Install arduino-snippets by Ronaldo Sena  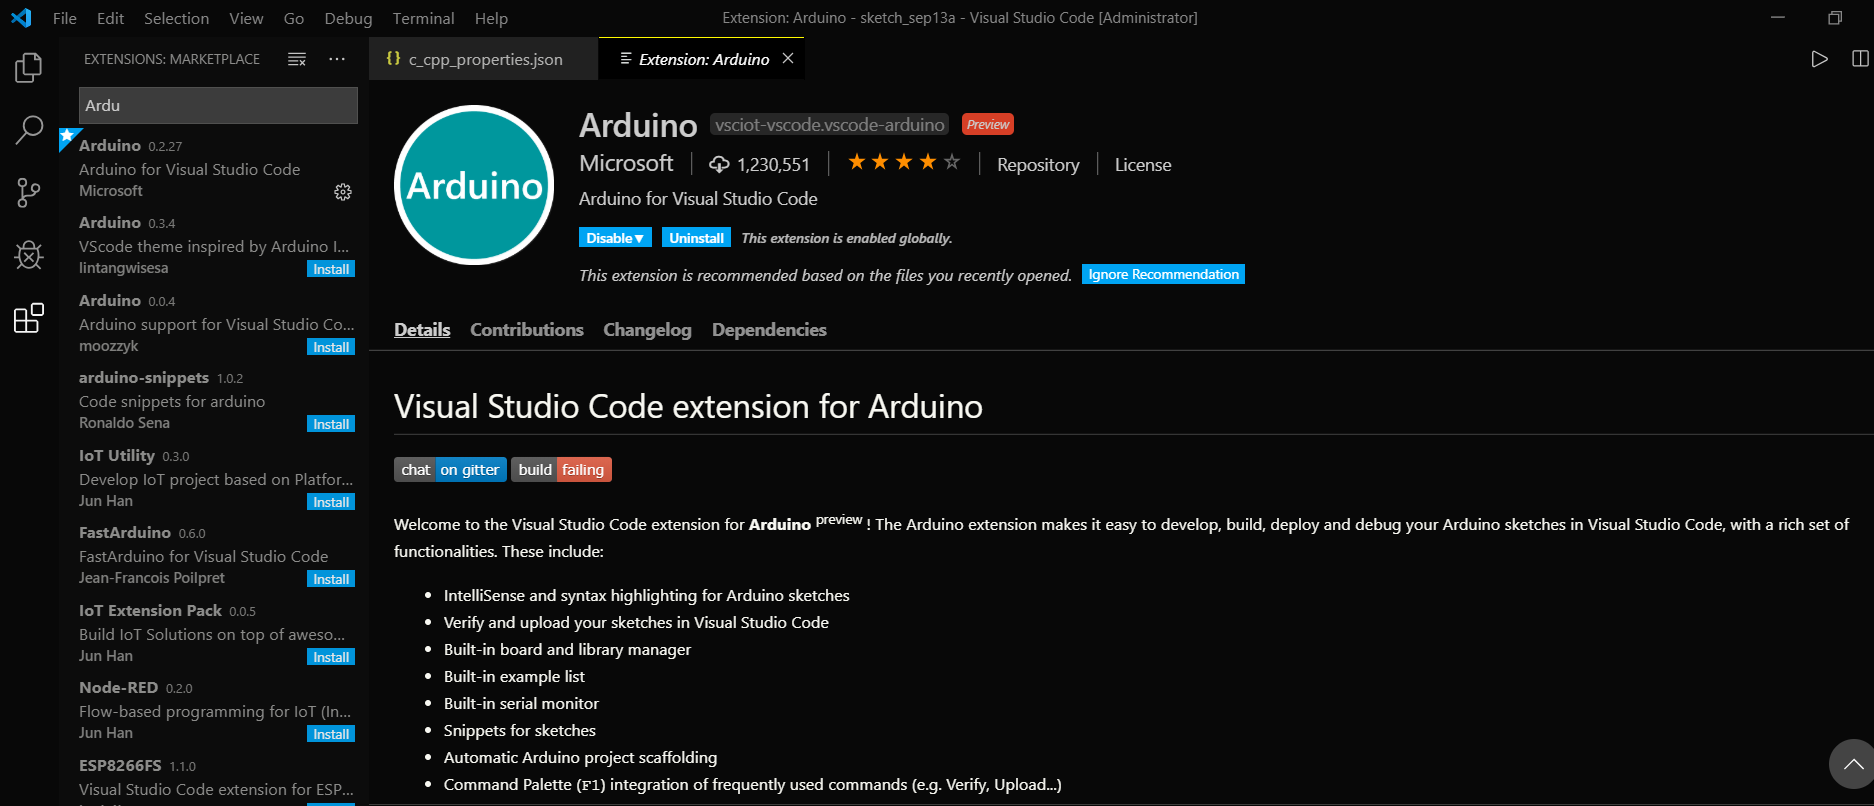[331, 424]
